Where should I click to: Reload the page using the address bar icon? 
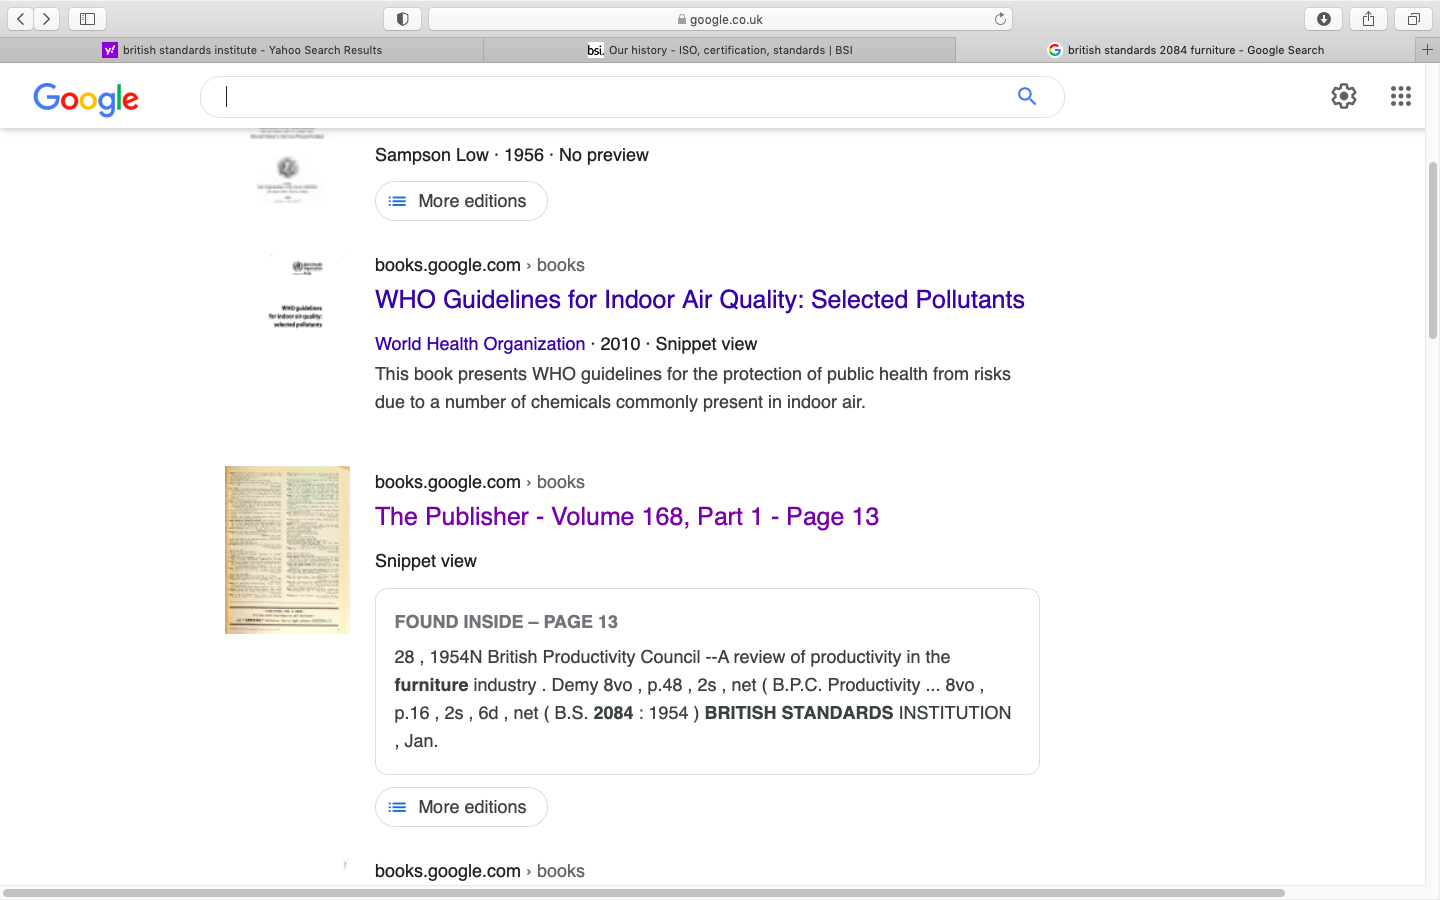[999, 18]
